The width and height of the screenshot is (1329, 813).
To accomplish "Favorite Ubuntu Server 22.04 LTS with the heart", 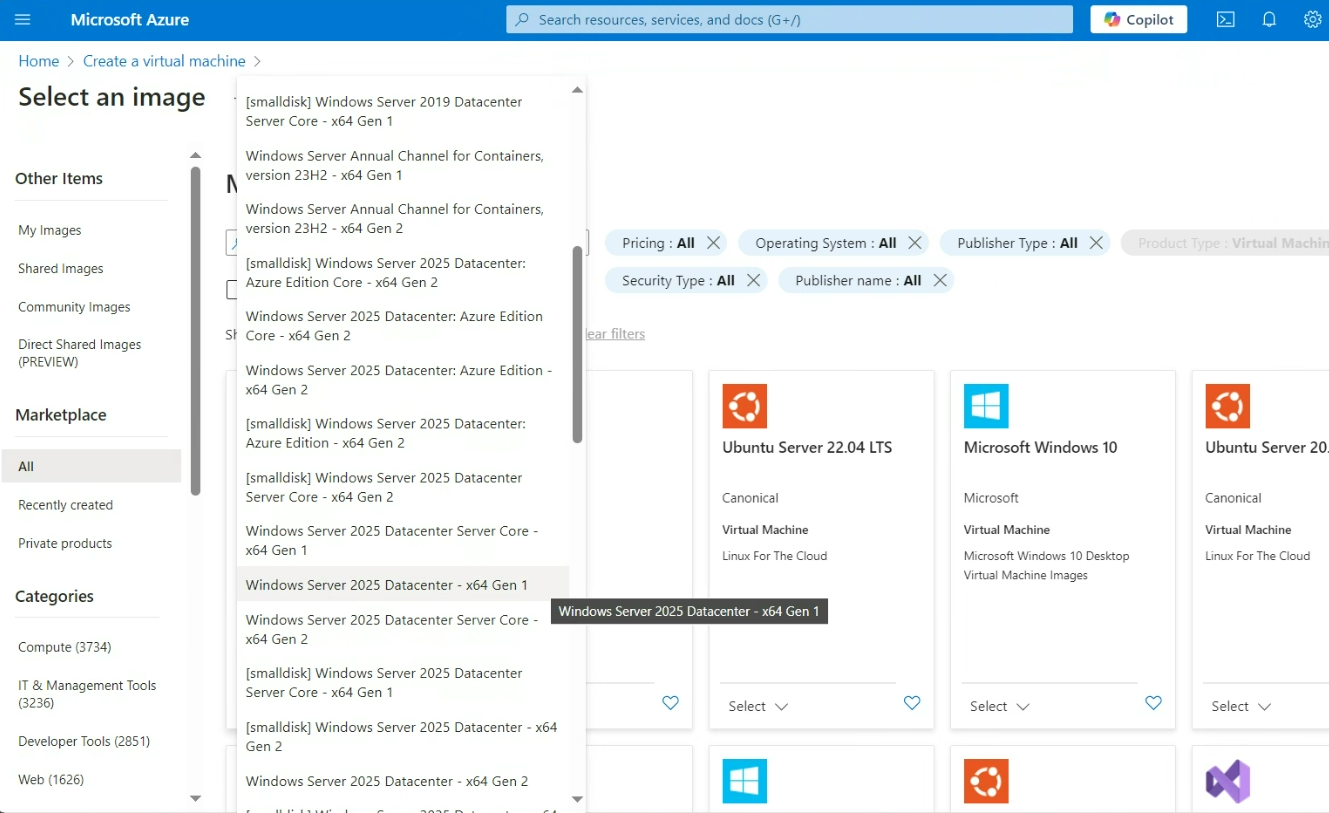I will (912, 703).
